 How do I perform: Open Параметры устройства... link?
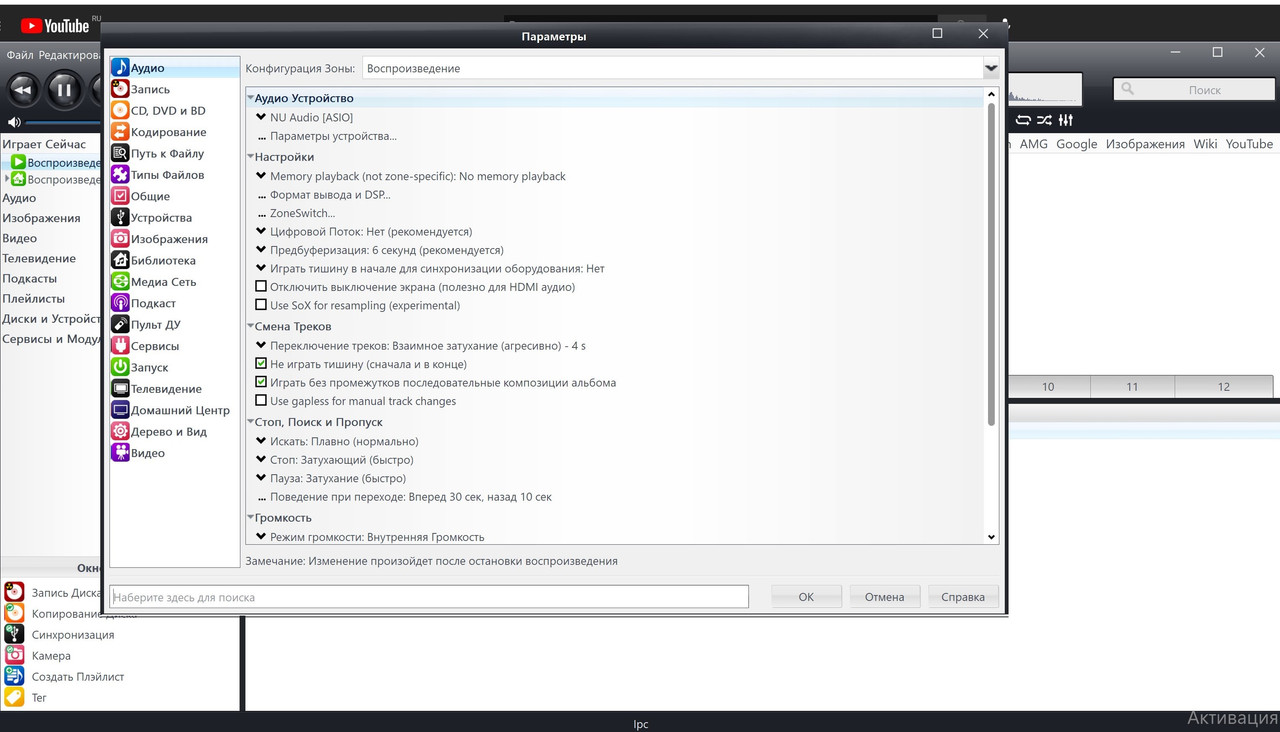click(x=333, y=136)
